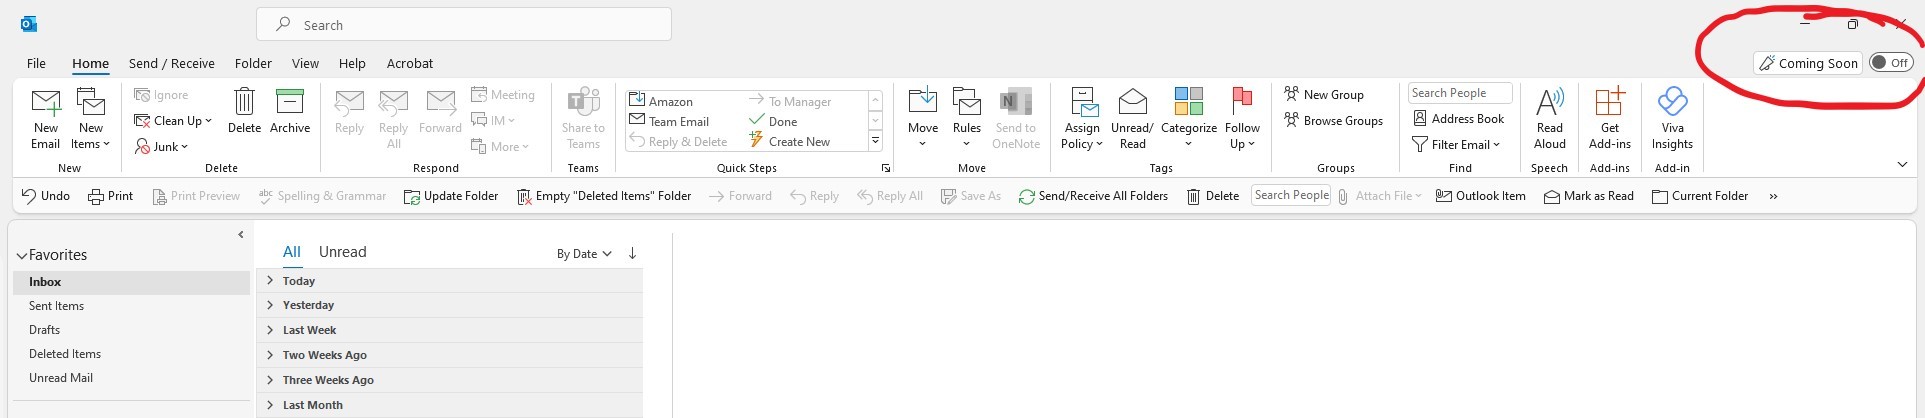Click the Unread/Read envelope icon

pos(1132,101)
